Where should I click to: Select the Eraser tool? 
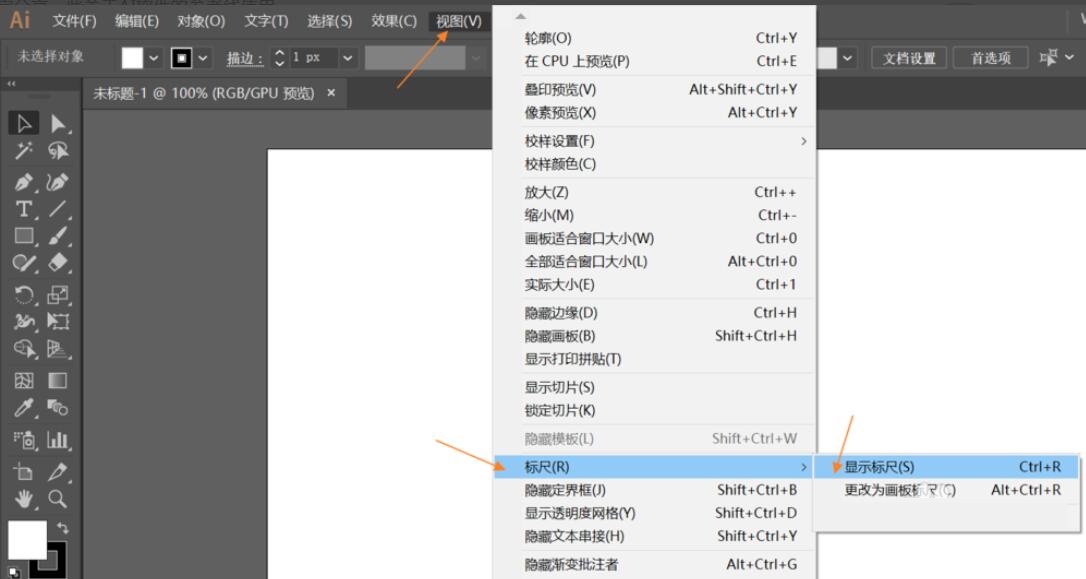point(58,262)
